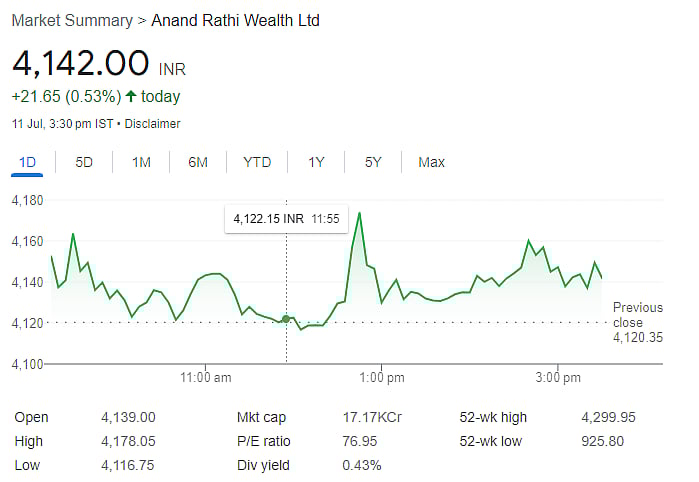
Task: Click the Open value 4,139.00
Action: coord(128,417)
